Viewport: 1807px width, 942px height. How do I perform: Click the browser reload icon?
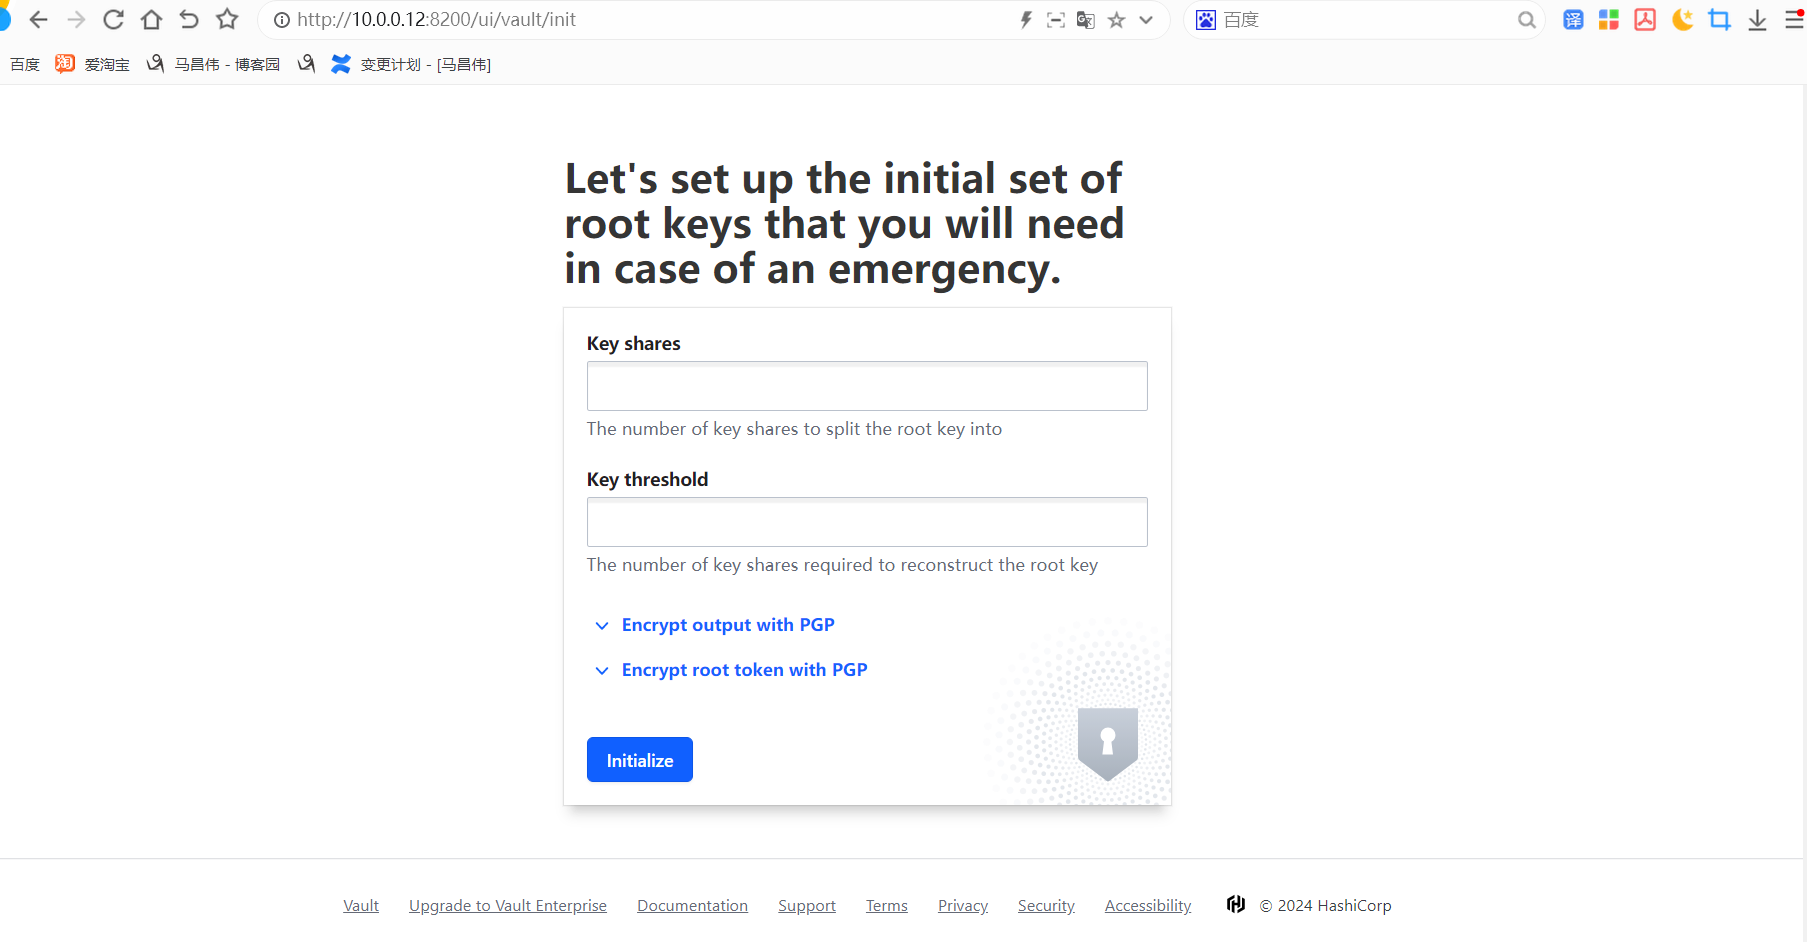click(x=114, y=20)
